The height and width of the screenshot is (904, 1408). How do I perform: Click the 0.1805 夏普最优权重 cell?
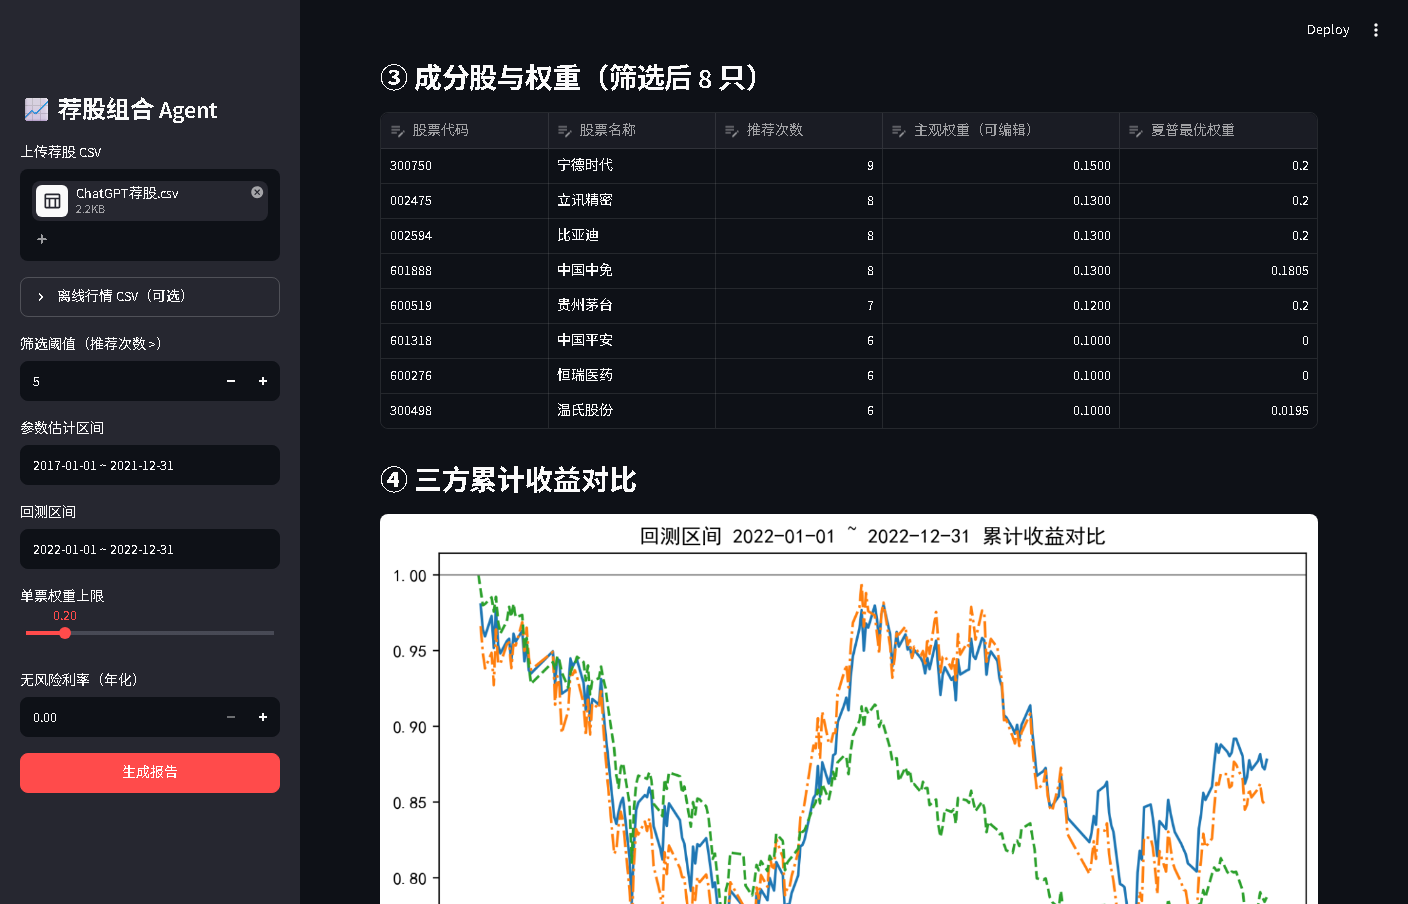point(1218,271)
